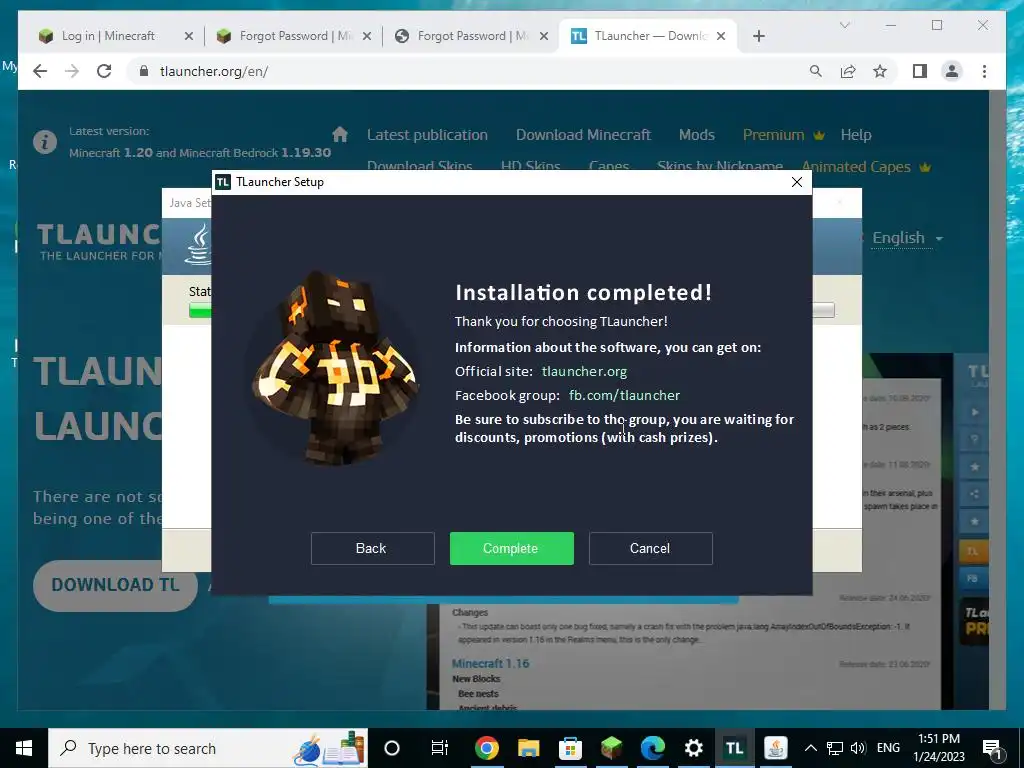
Task: Open the volume speaker icon in tray
Action: (x=858, y=748)
